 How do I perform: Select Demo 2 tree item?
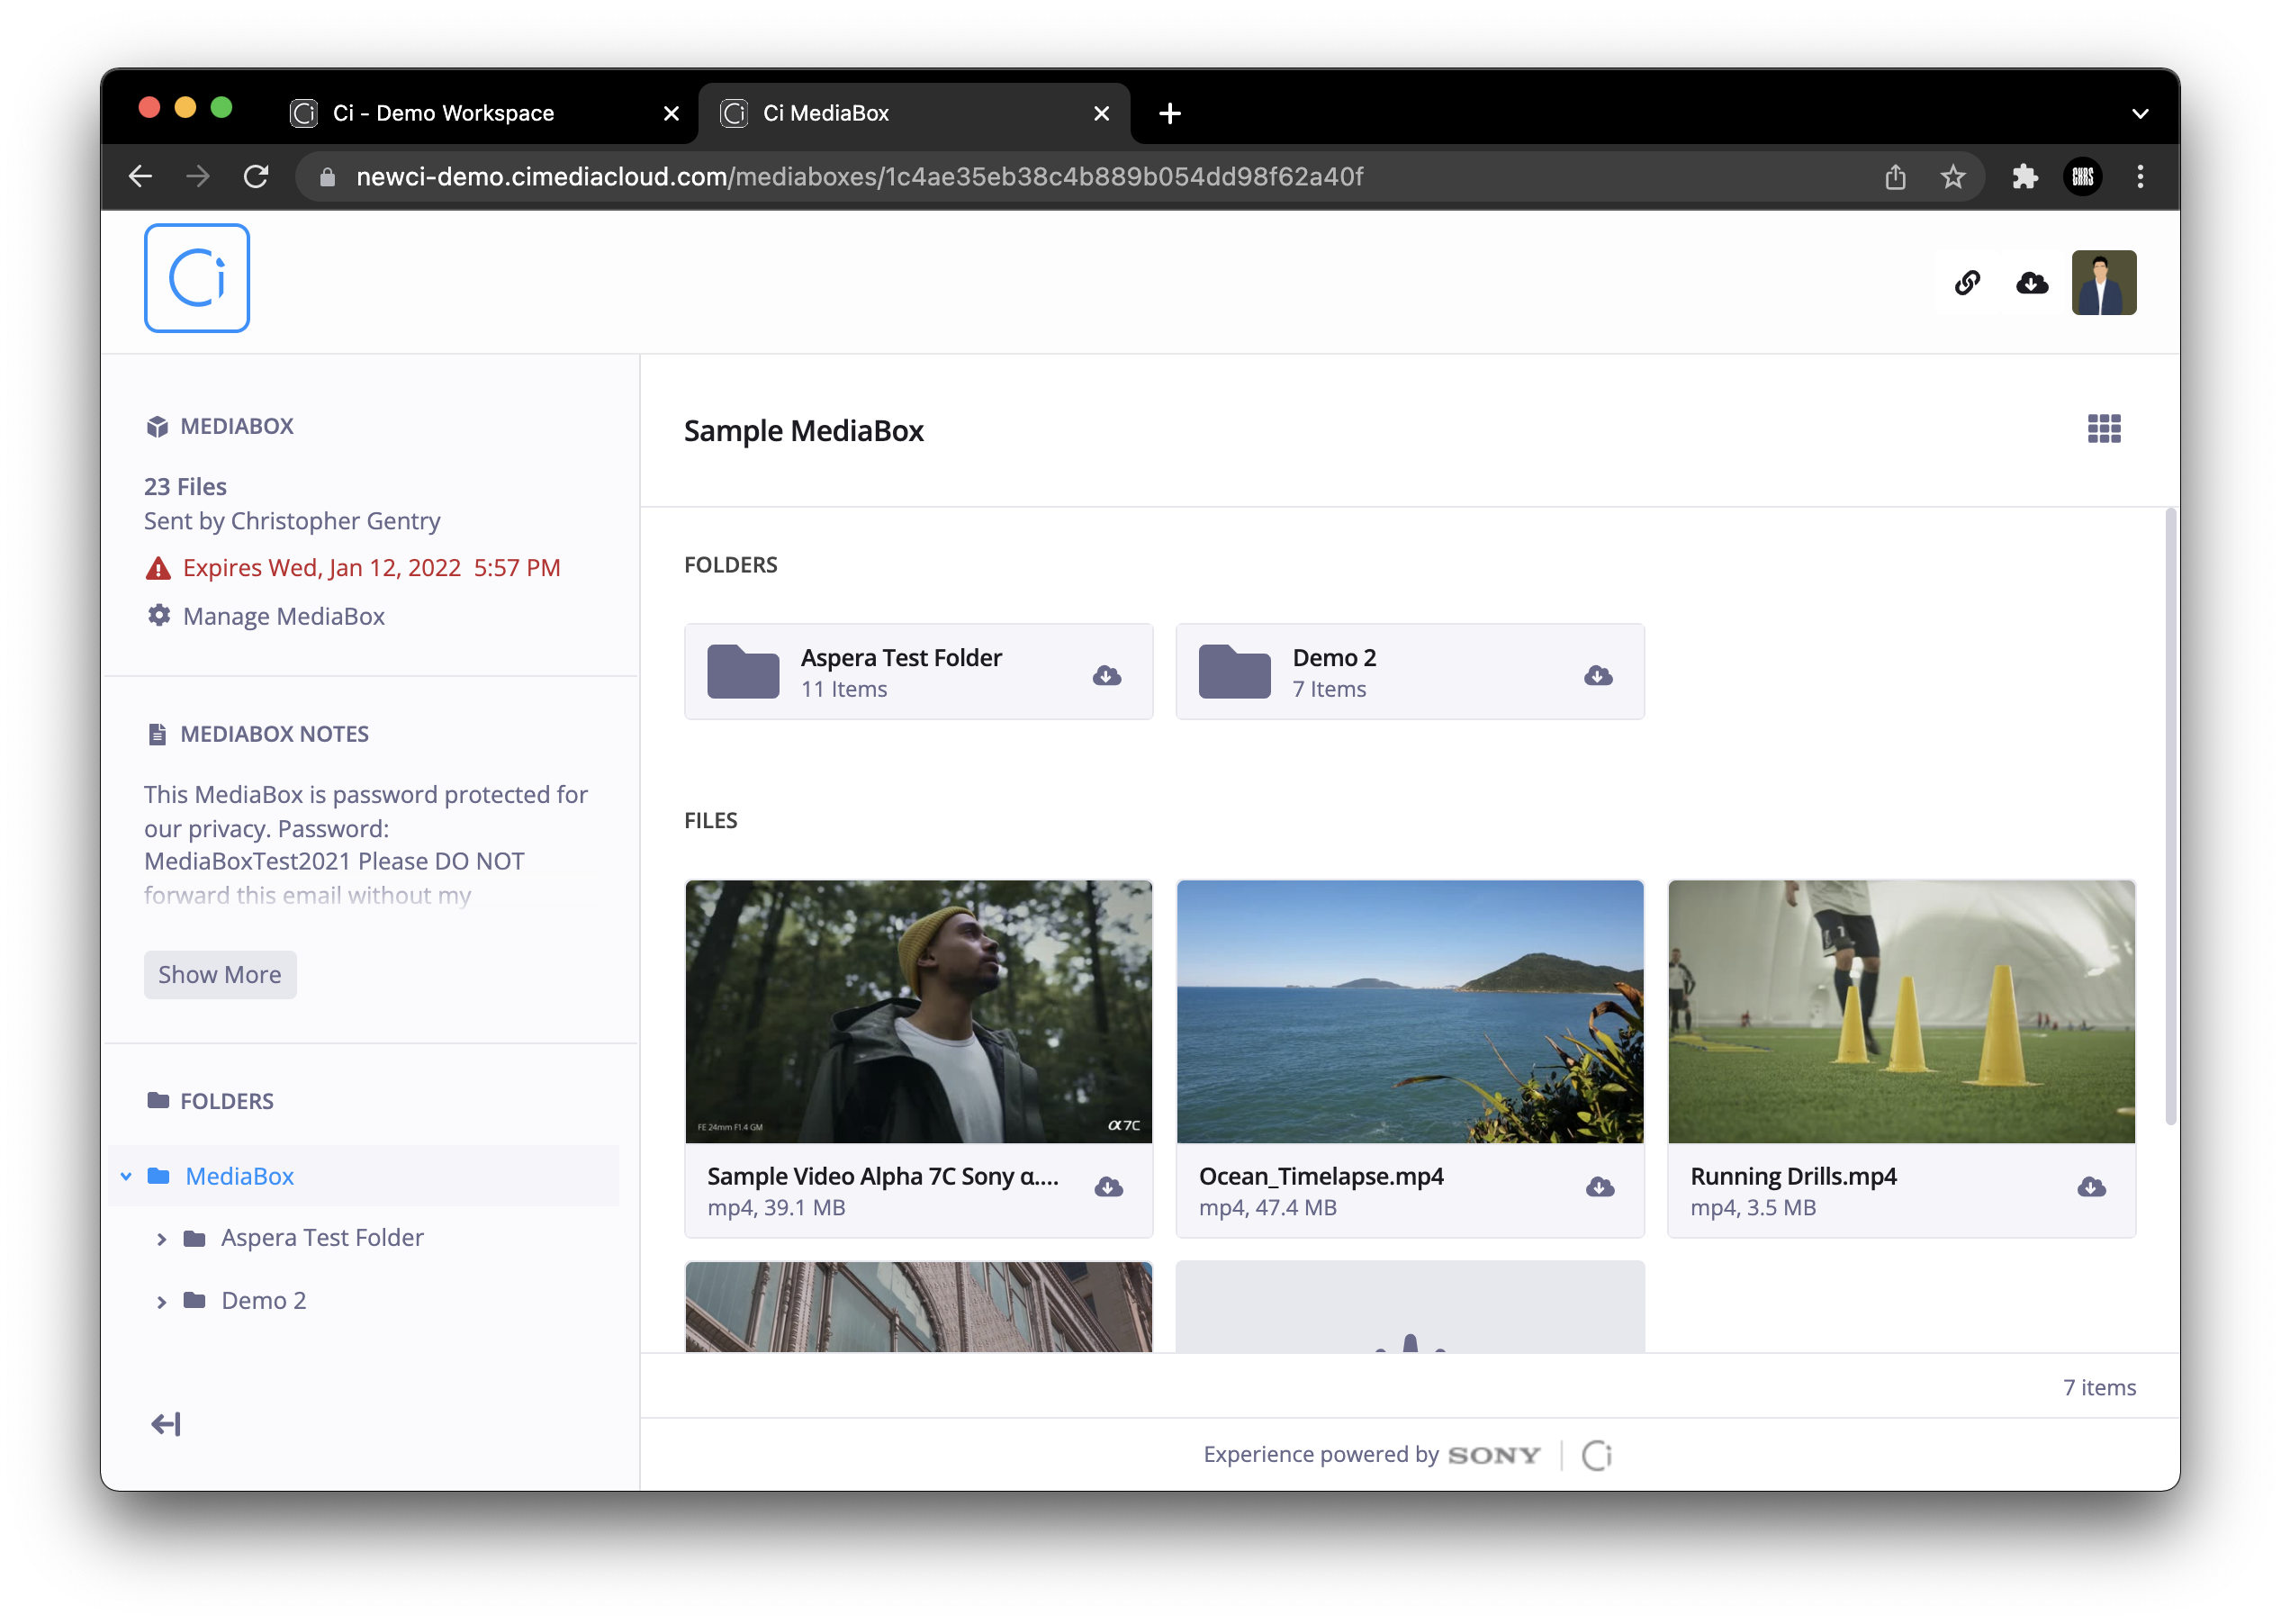tap(264, 1300)
